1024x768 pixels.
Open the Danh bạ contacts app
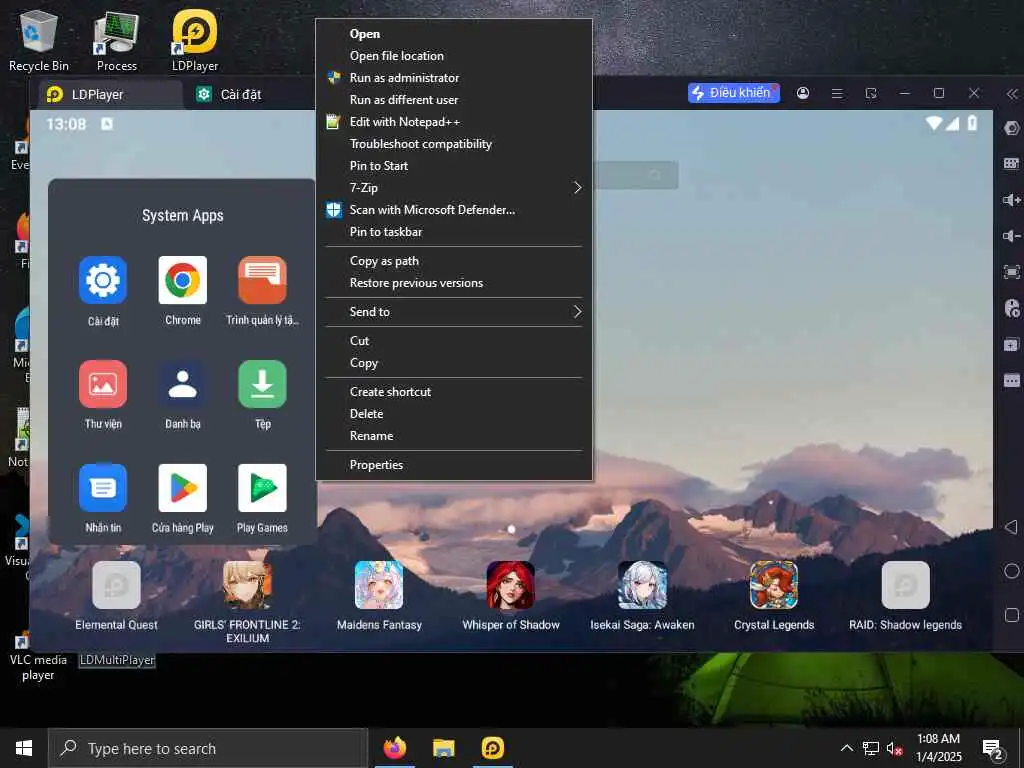tap(183, 394)
